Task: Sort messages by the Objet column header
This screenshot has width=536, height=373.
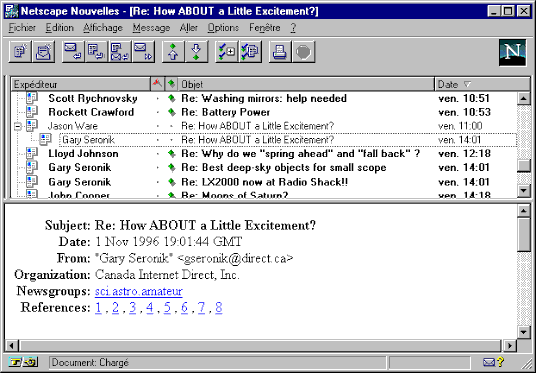Action: click(x=306, y=84)
